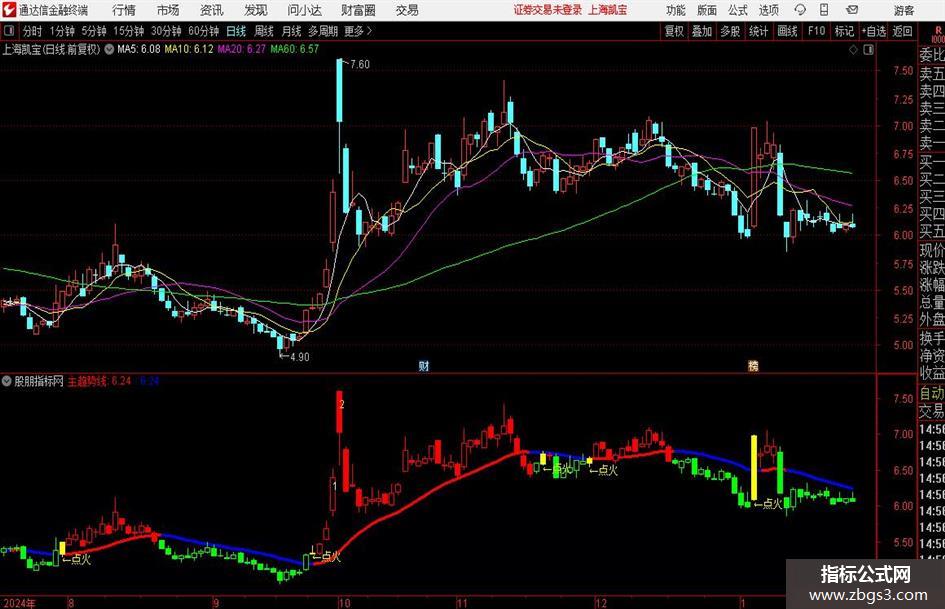Add stock via +自选 button

874,31
